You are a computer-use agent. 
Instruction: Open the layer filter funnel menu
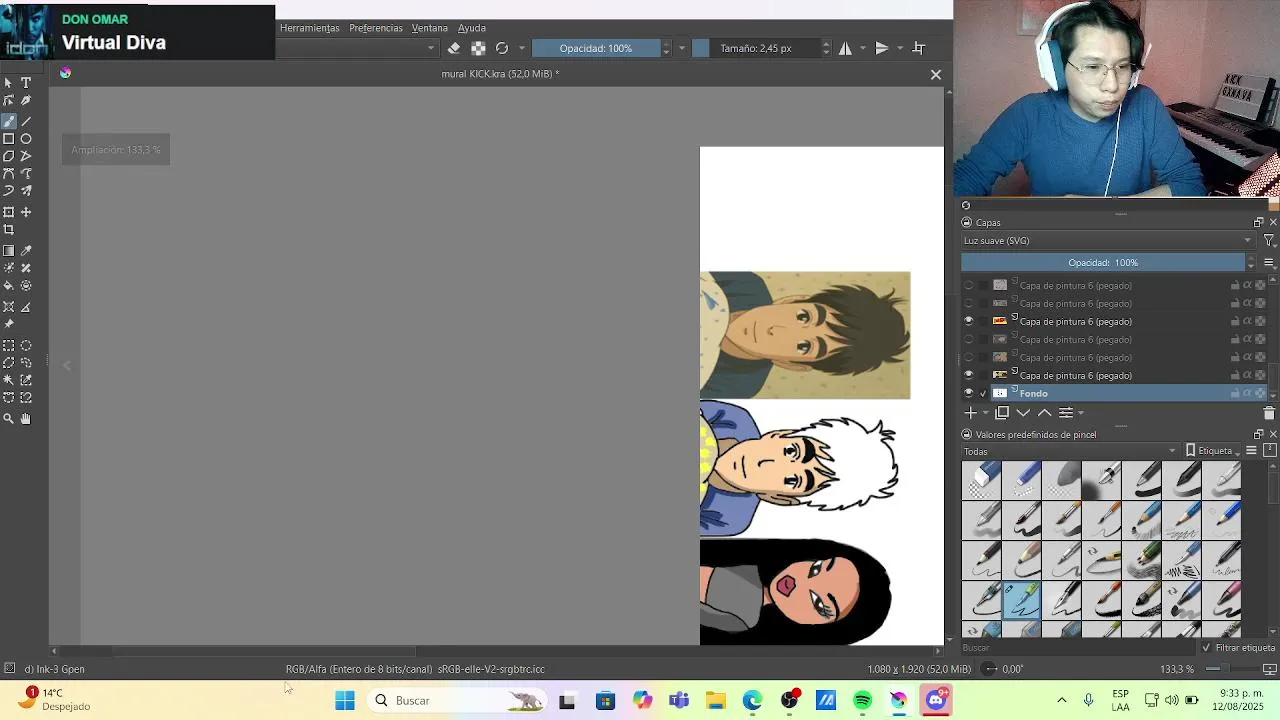1269,241
